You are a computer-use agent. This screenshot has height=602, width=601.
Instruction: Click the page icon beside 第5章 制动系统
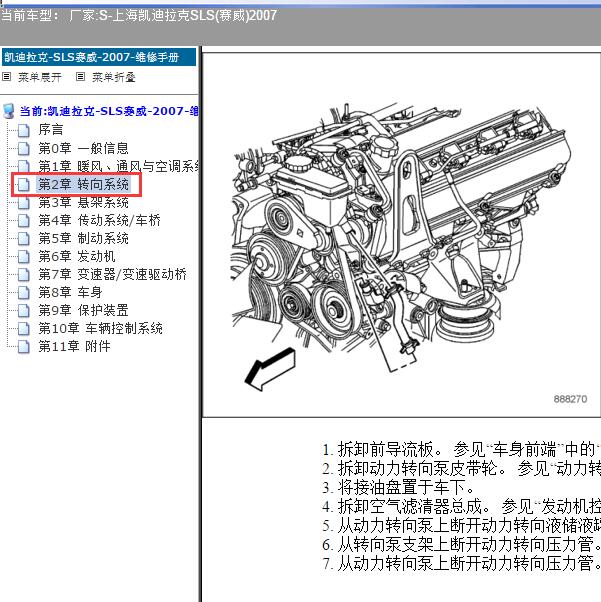pos(24,239)
